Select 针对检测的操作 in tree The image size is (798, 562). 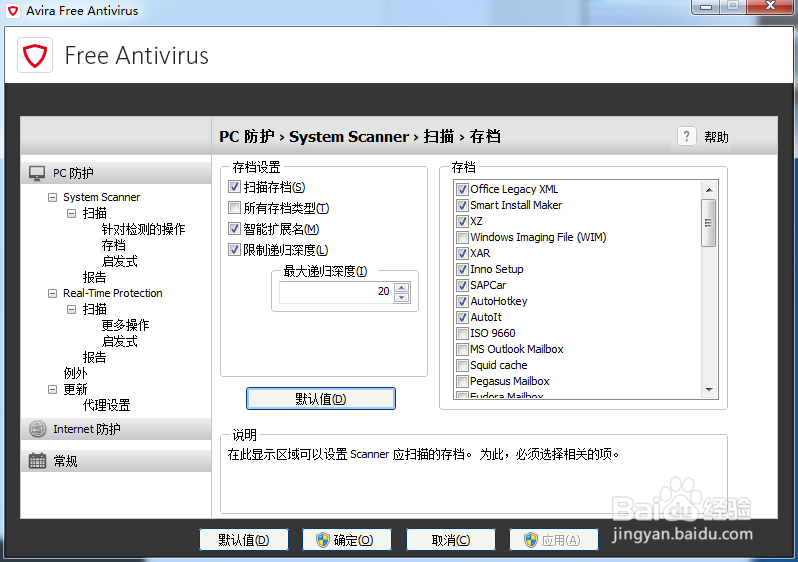click(143, 229)
